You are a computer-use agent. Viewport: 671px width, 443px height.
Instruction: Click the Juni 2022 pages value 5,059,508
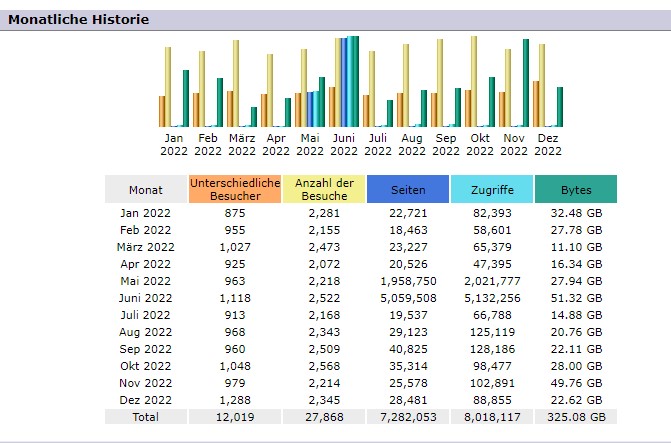pyautogui.click(x=407, y=298)
